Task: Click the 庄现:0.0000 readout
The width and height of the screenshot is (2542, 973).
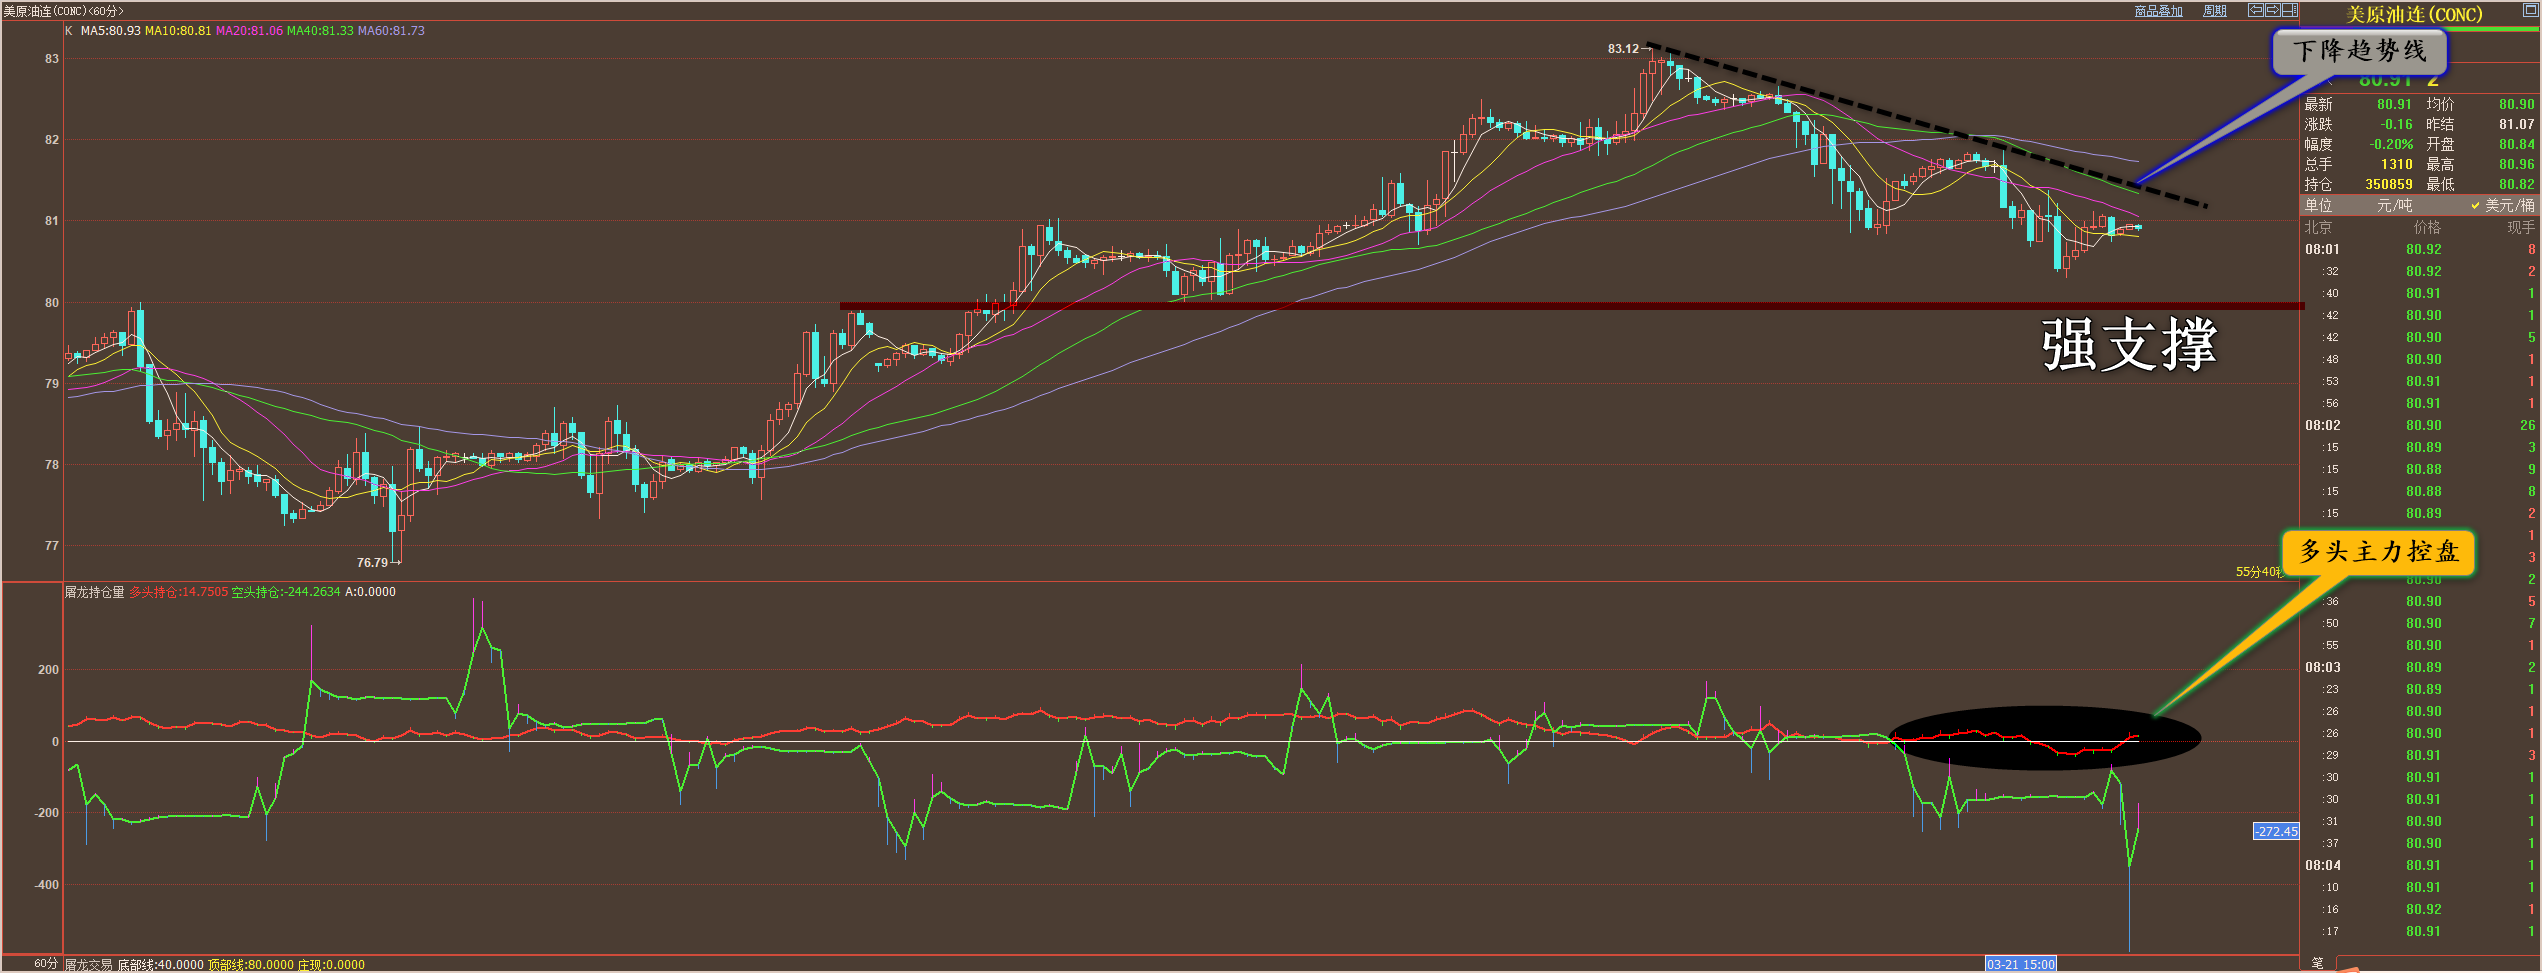Action: click(331, 965)
